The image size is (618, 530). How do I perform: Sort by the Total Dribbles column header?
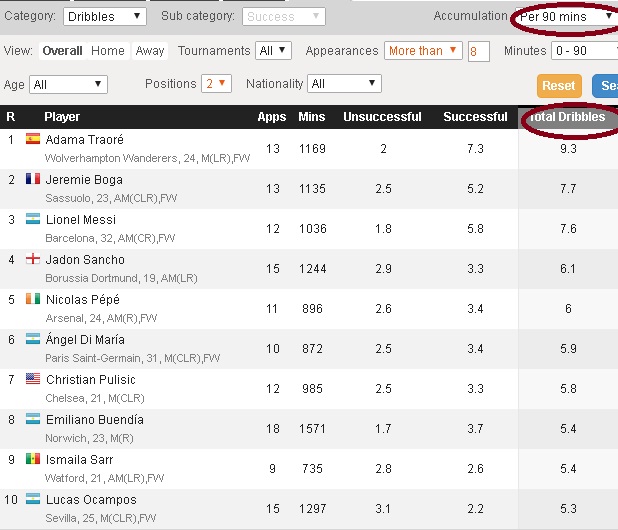(x=568, y=117)
